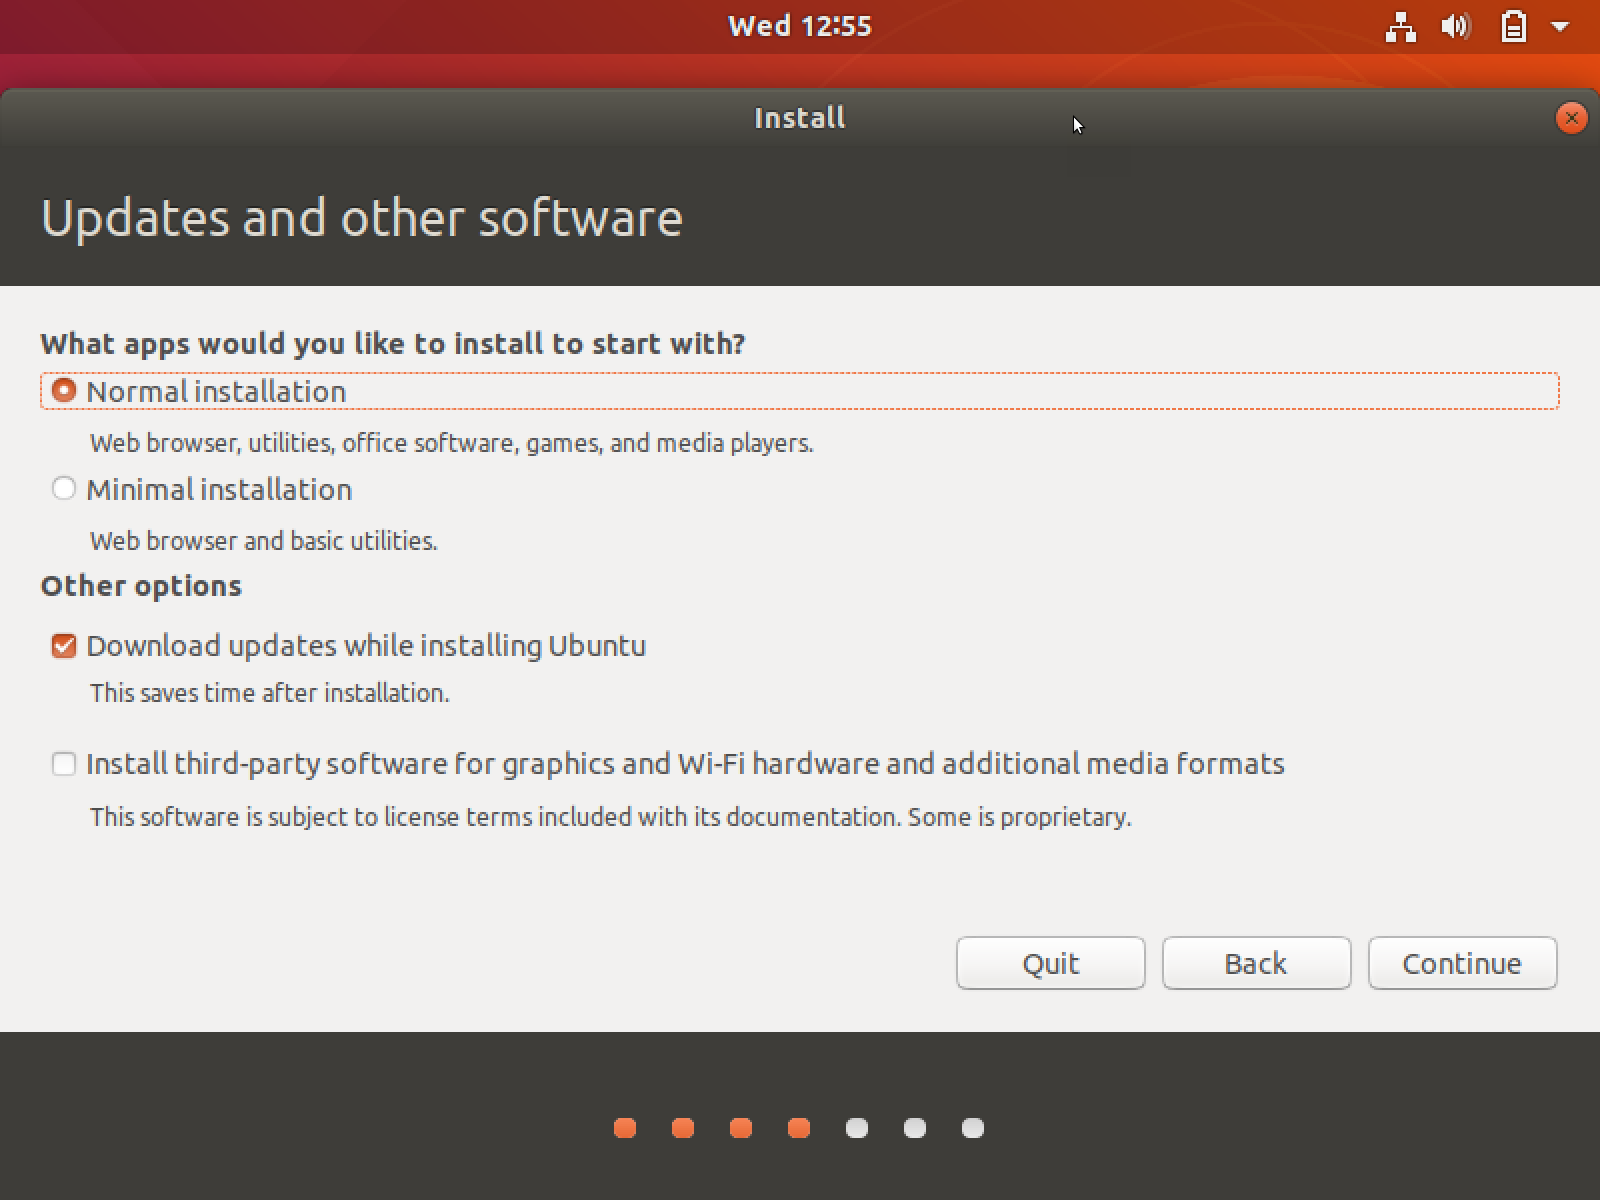The height and width of the screenshot is (1200, 1600).
Task: Click the Install title bar text
Action: (800, 118)
